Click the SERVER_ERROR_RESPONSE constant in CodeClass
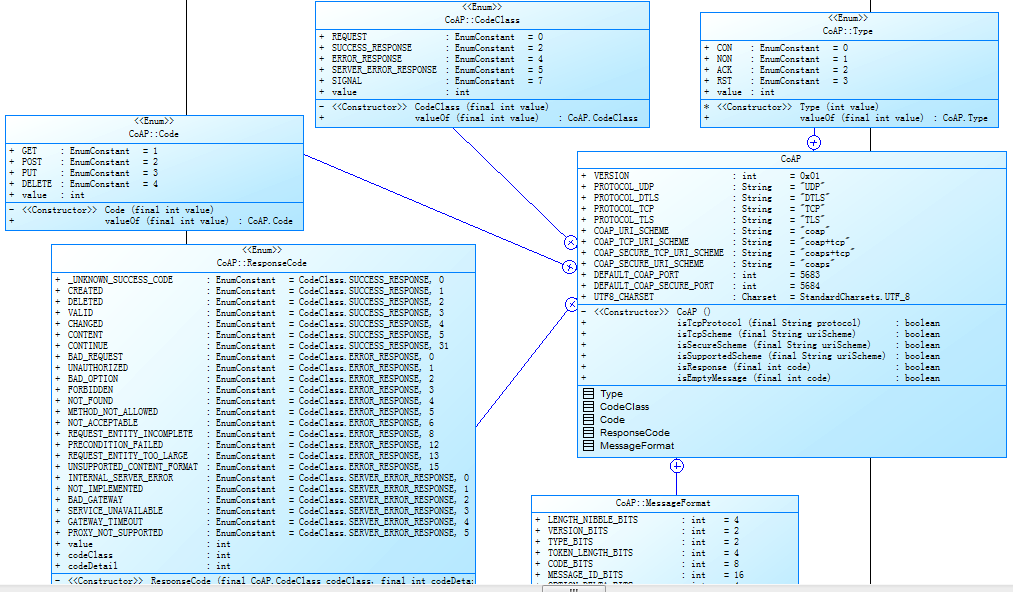The height and width of the screenshot is (592, 1013). coord(431,70)
